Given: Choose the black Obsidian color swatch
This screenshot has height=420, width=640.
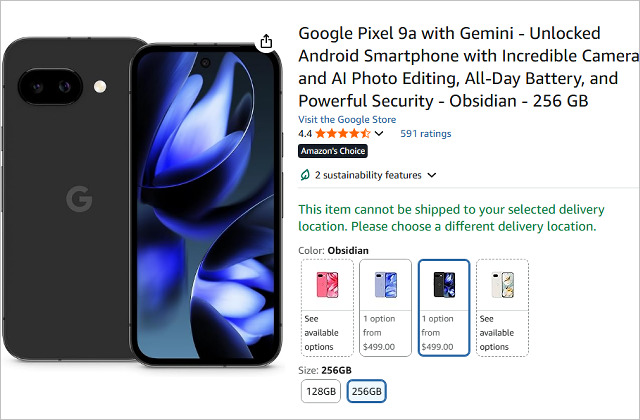Looking at the screenshot, I should [443, 285].
